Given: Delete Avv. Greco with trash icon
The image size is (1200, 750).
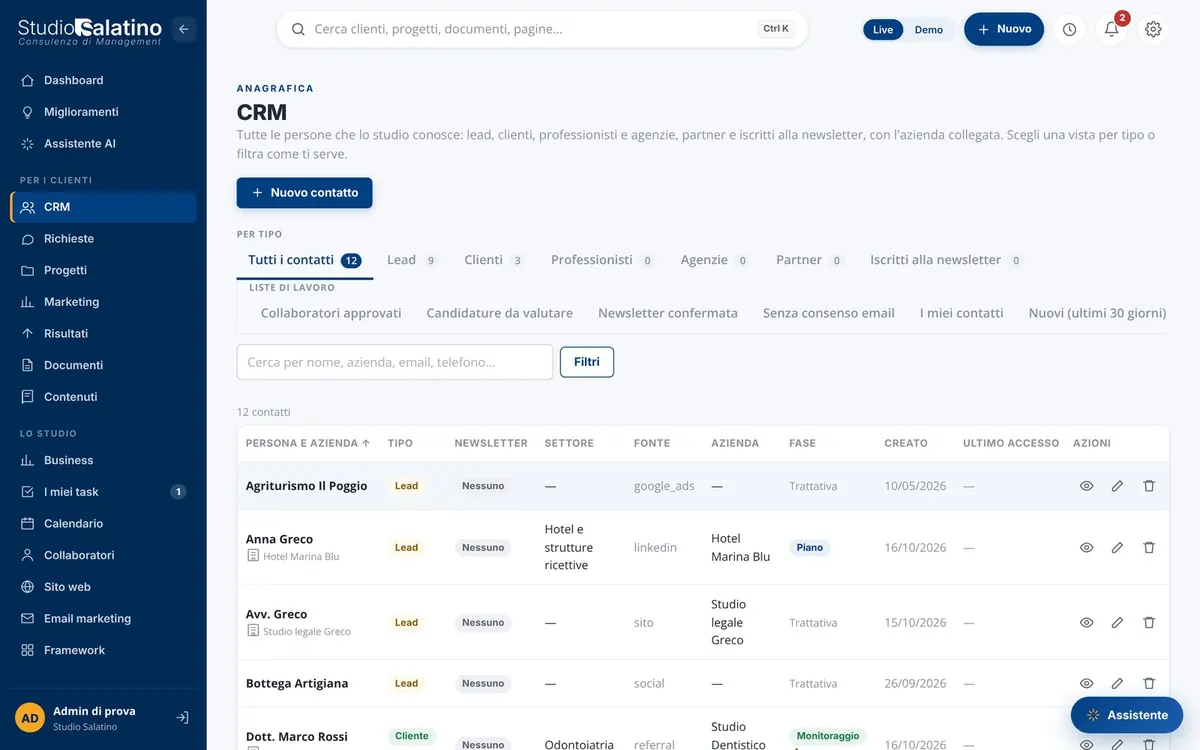Looking at the screenshot, I should point(1149,622).
